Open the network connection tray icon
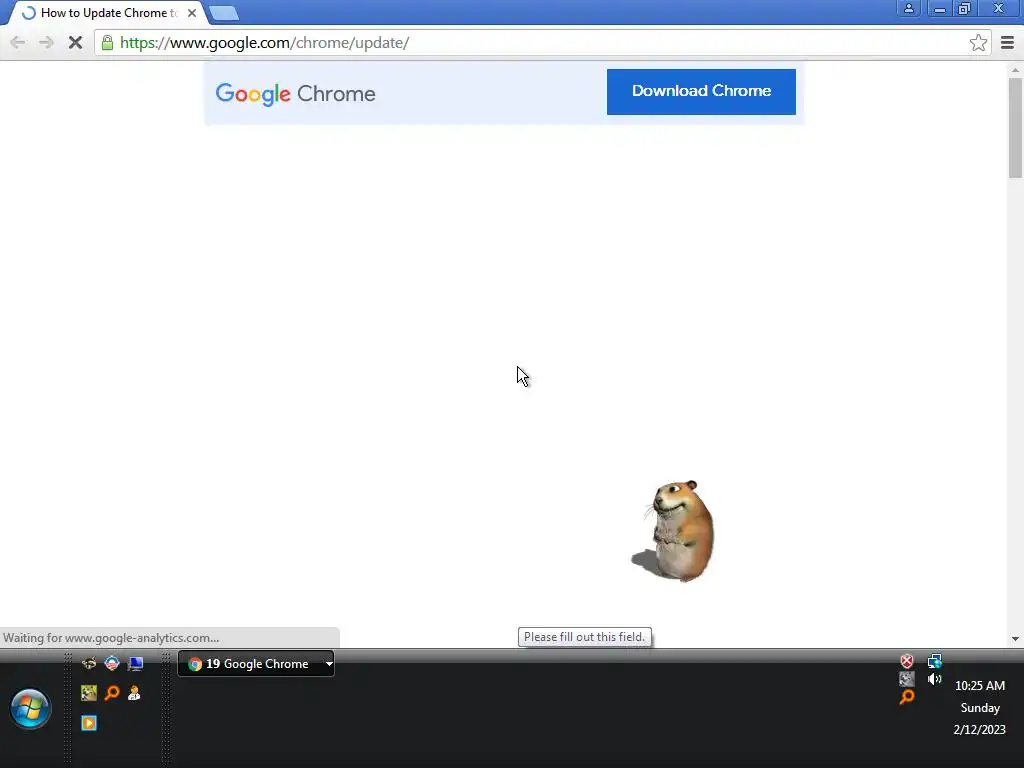 point(935,661)
